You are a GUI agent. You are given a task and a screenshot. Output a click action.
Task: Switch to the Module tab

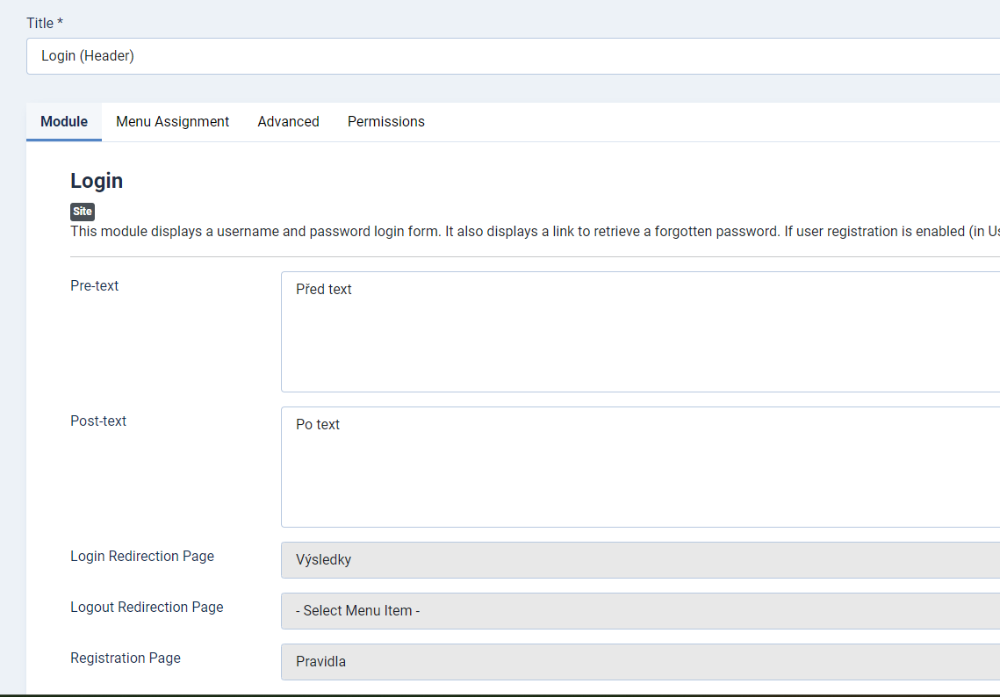pyautogui.click(x=64, y=121)
